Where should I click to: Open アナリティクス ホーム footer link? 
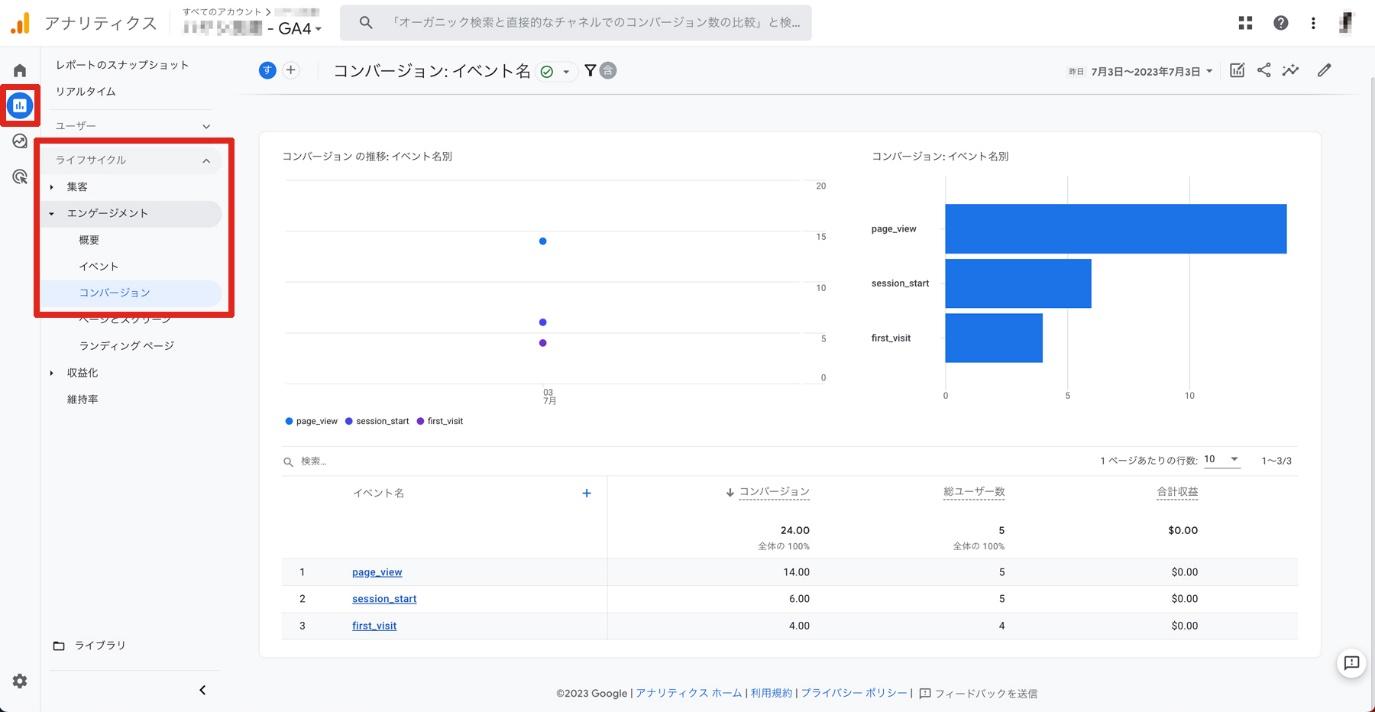tap(688, 693)
